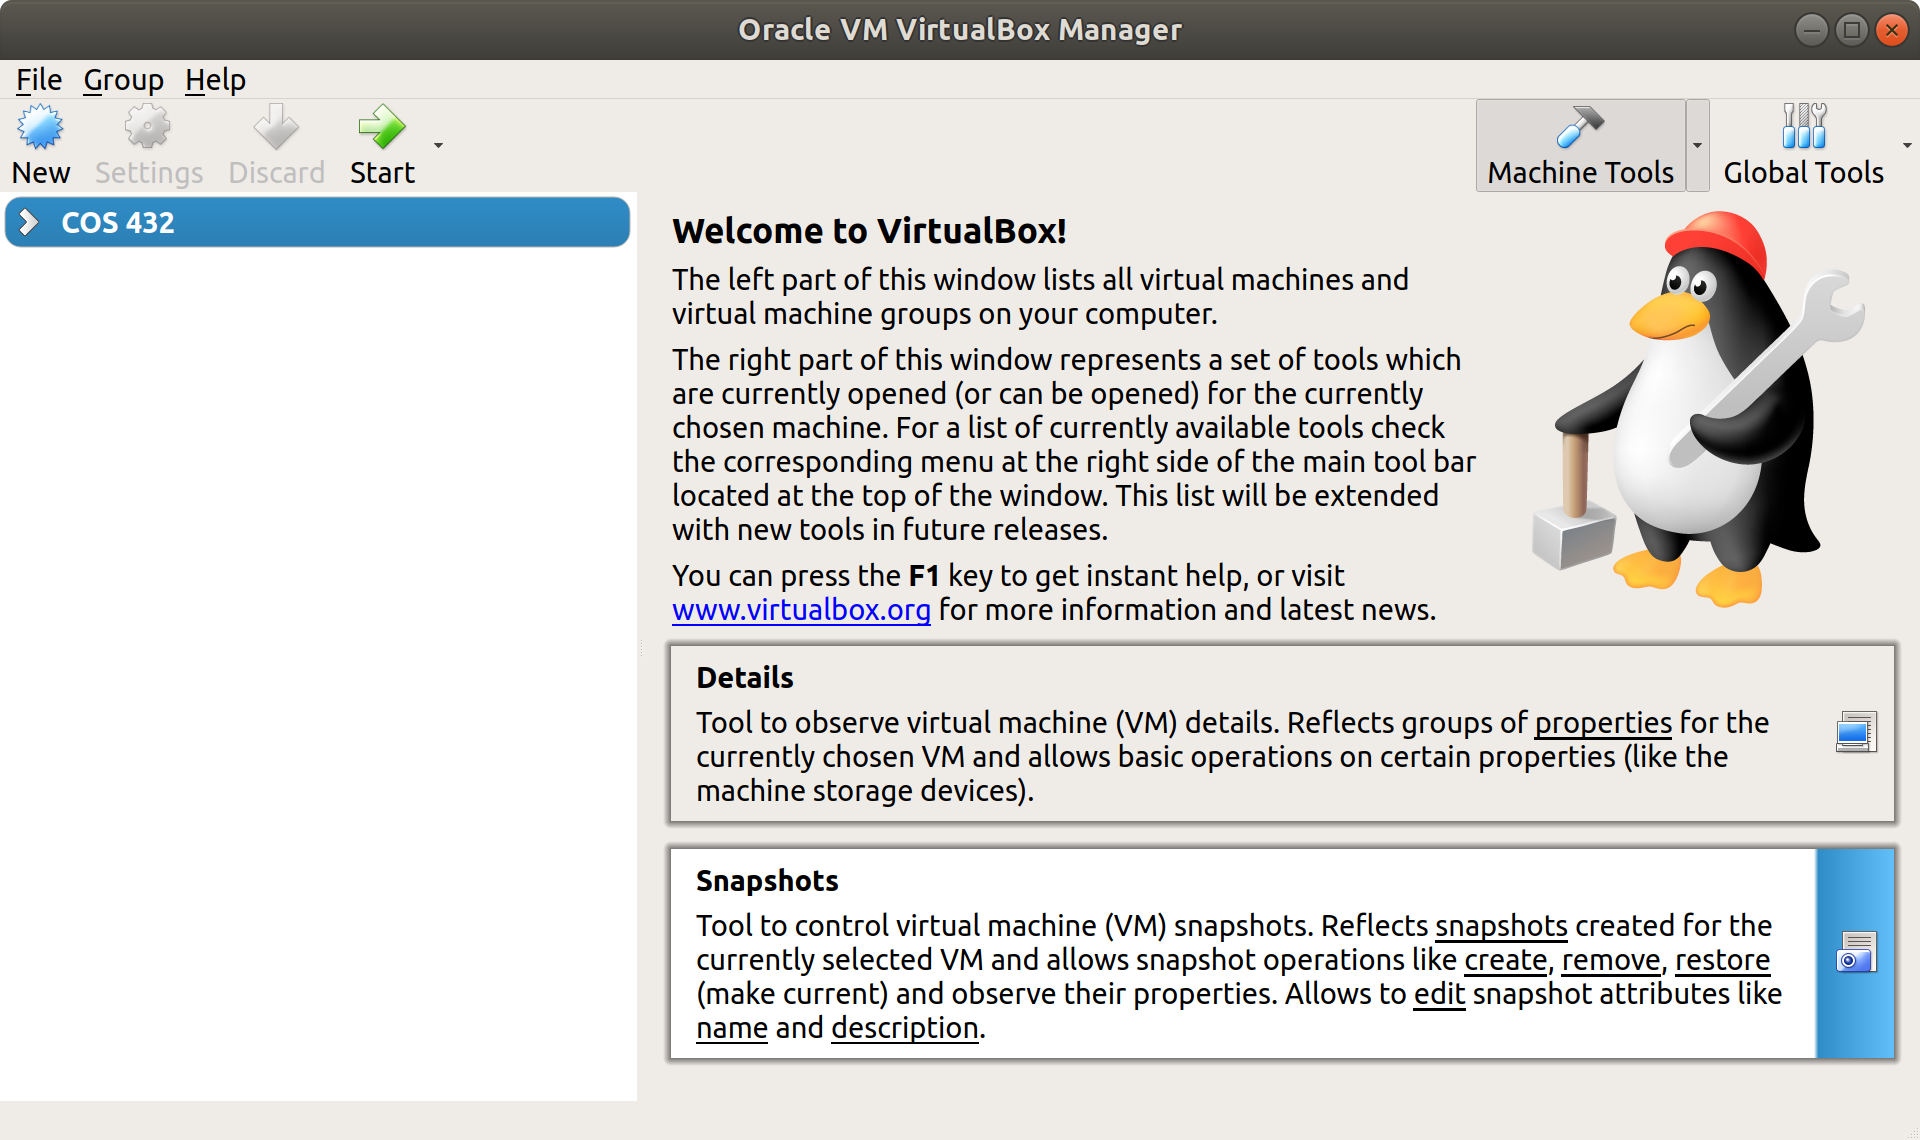1920x1140 pixels.
Task: Click the snapshots link in Snapshots
Action: 1501,926
